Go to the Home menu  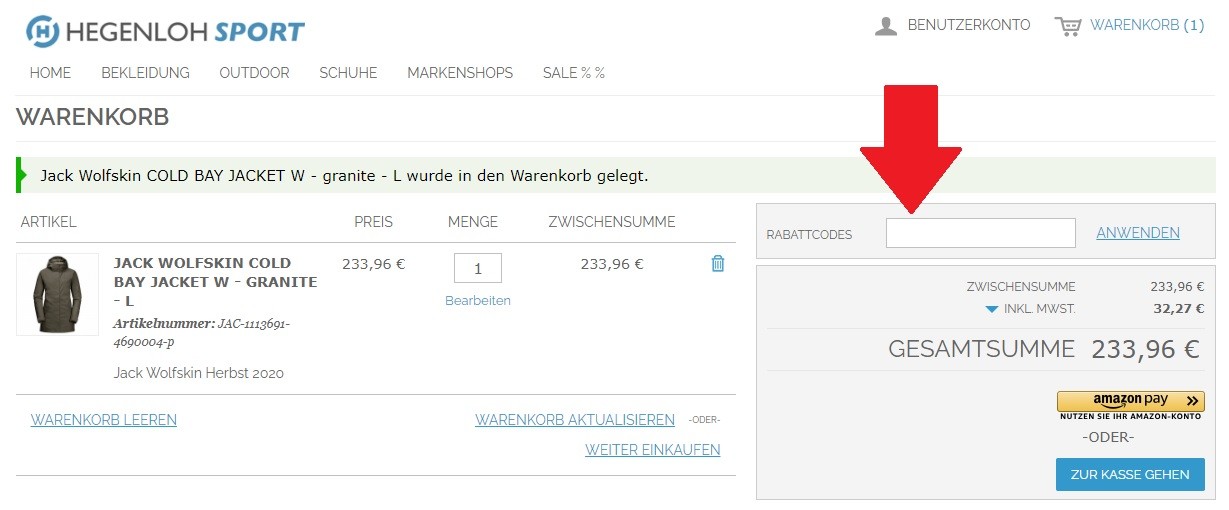[50, 73]
